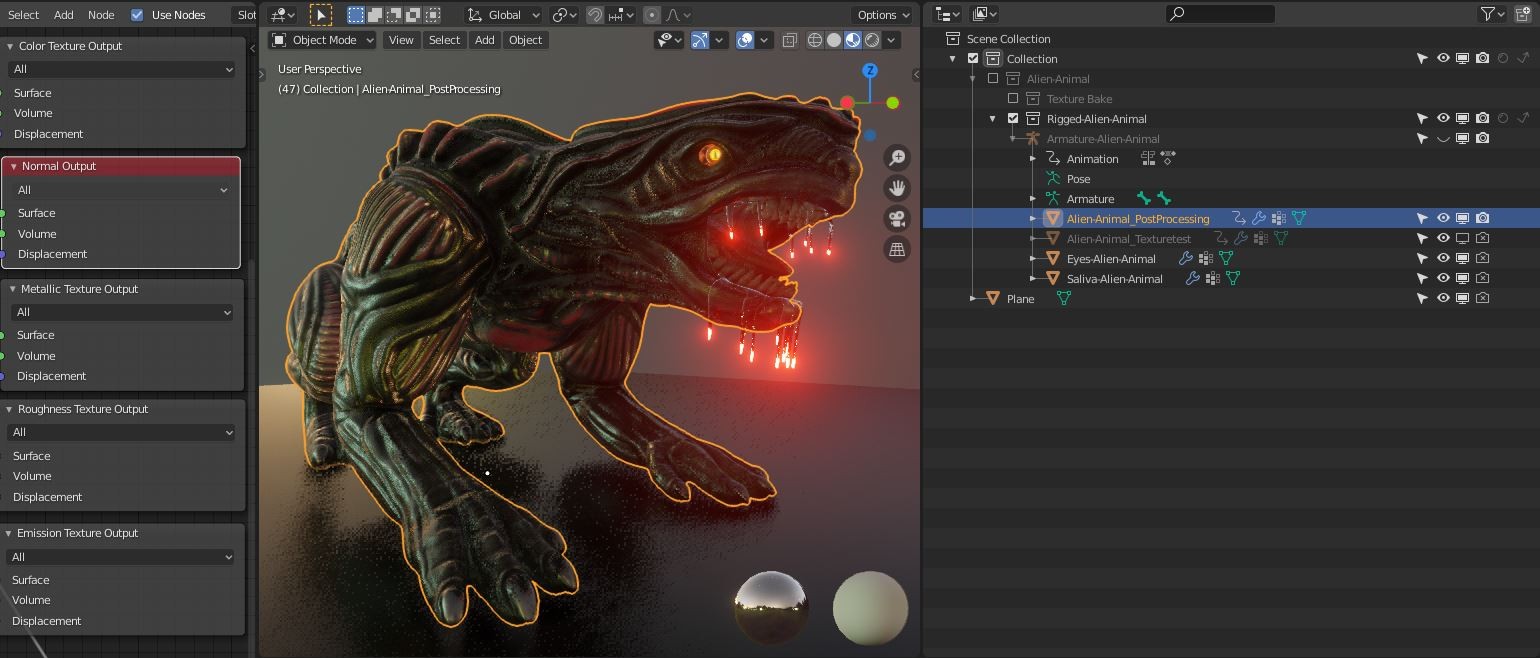Click Displacement under Emission Texture Output

(47, 621)
